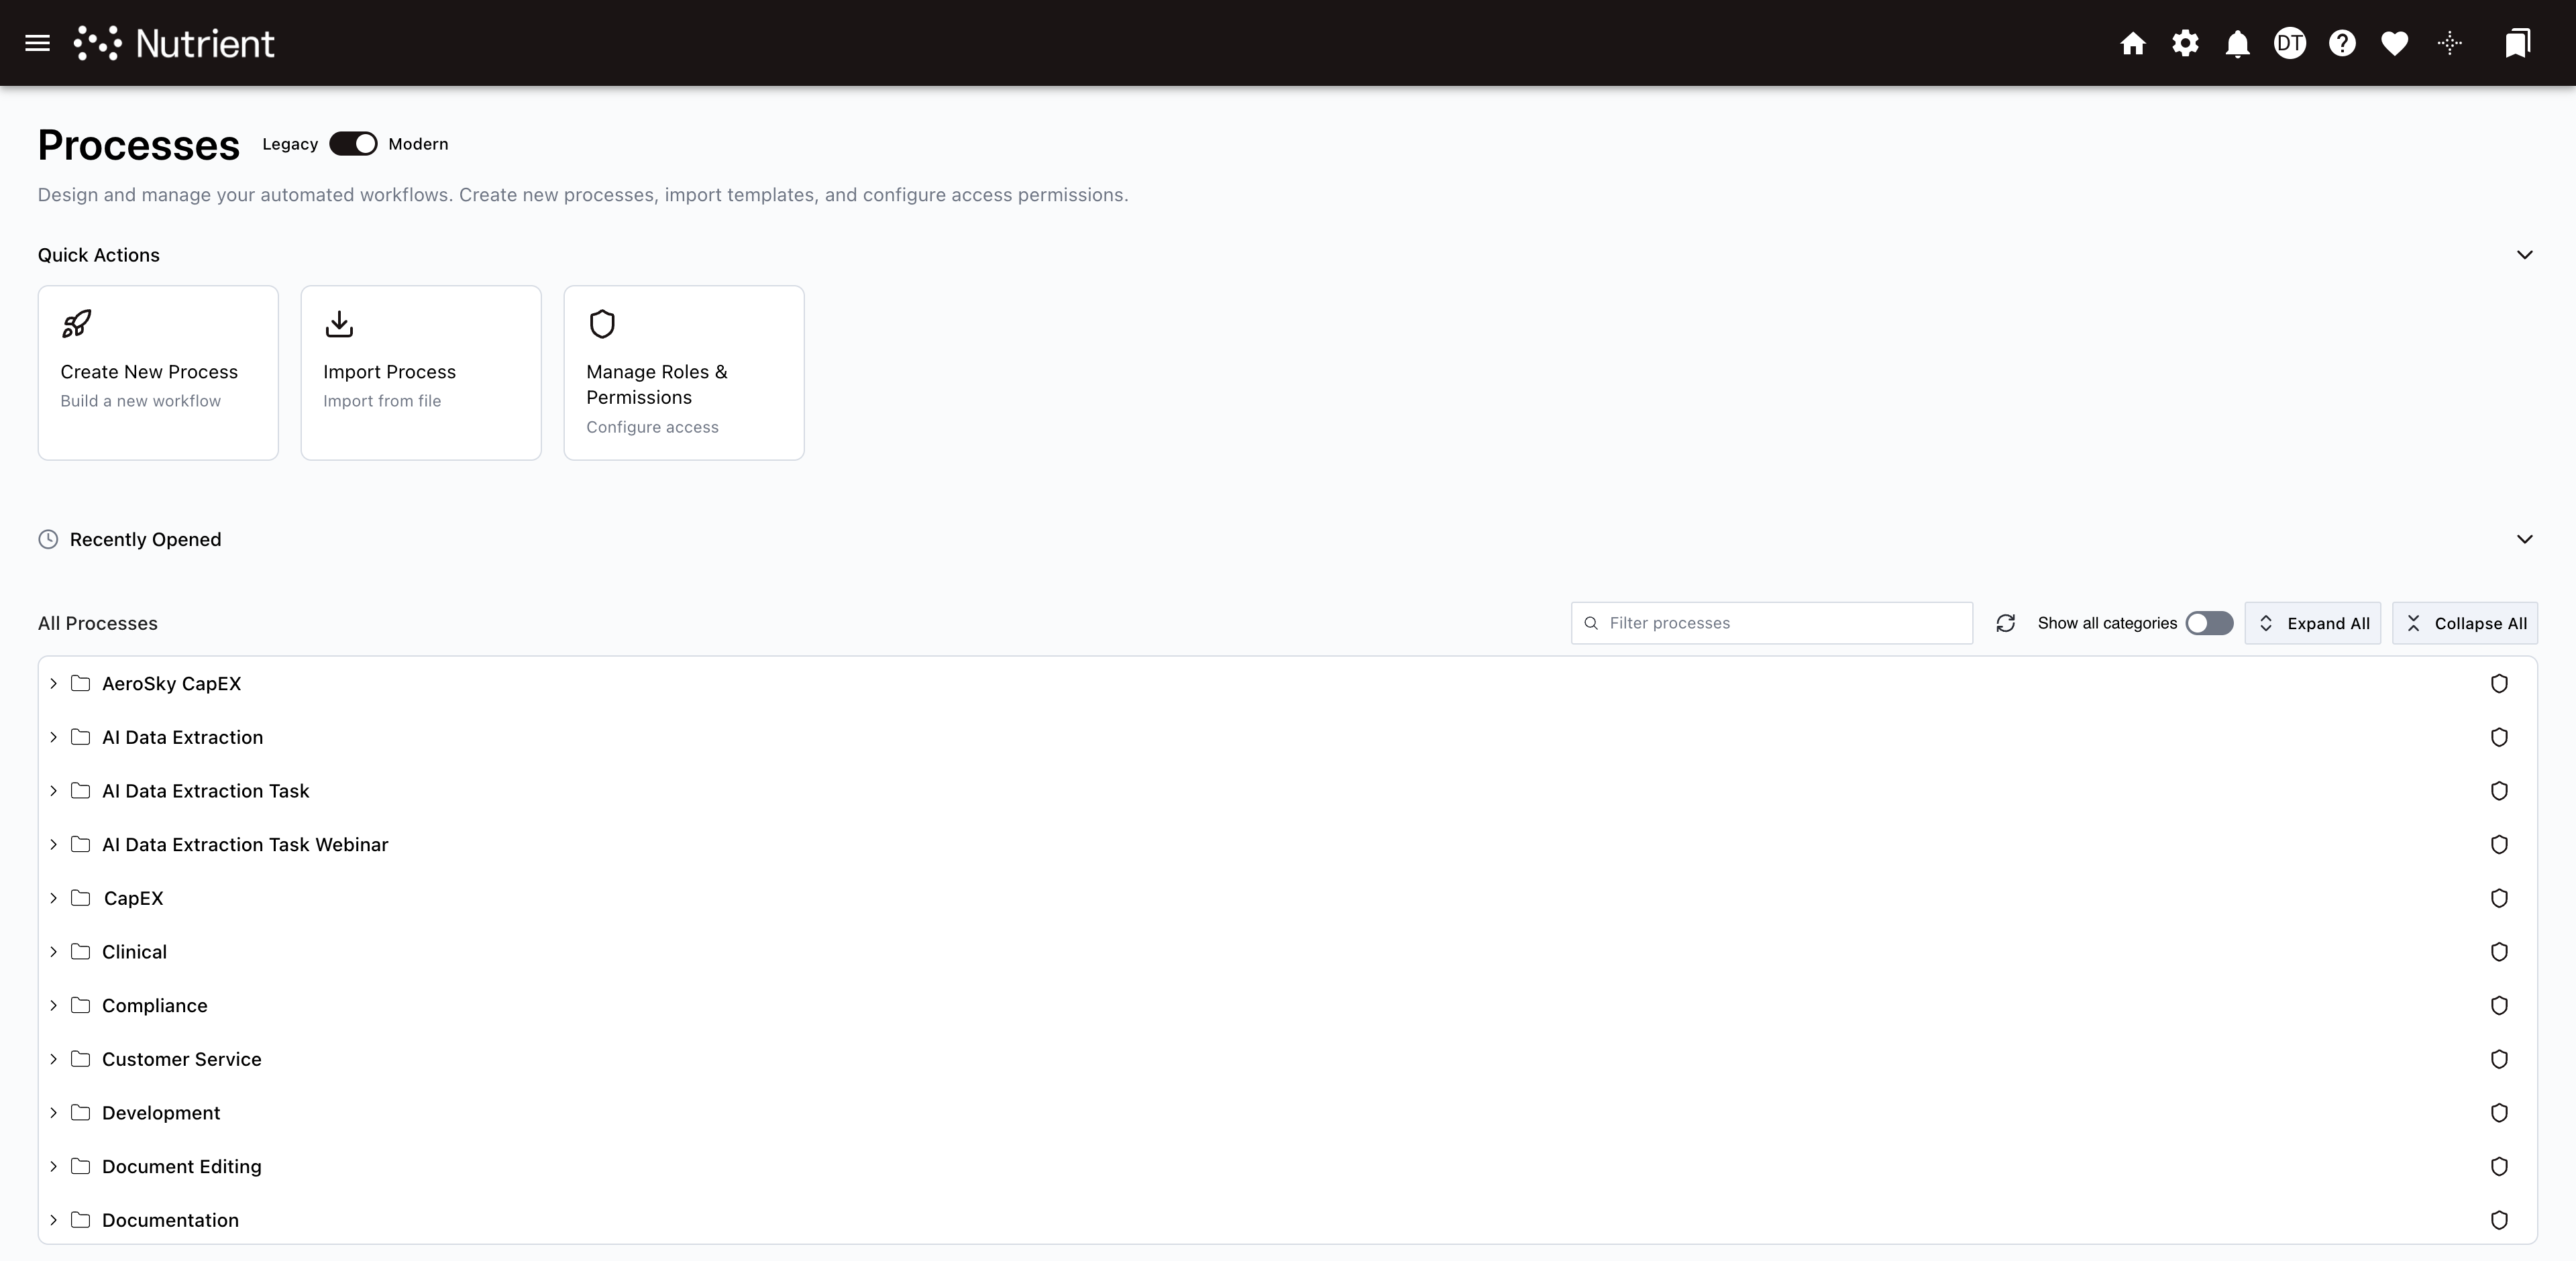Select the Create New Process card
2576x1261 pixels.
point(157,372)
